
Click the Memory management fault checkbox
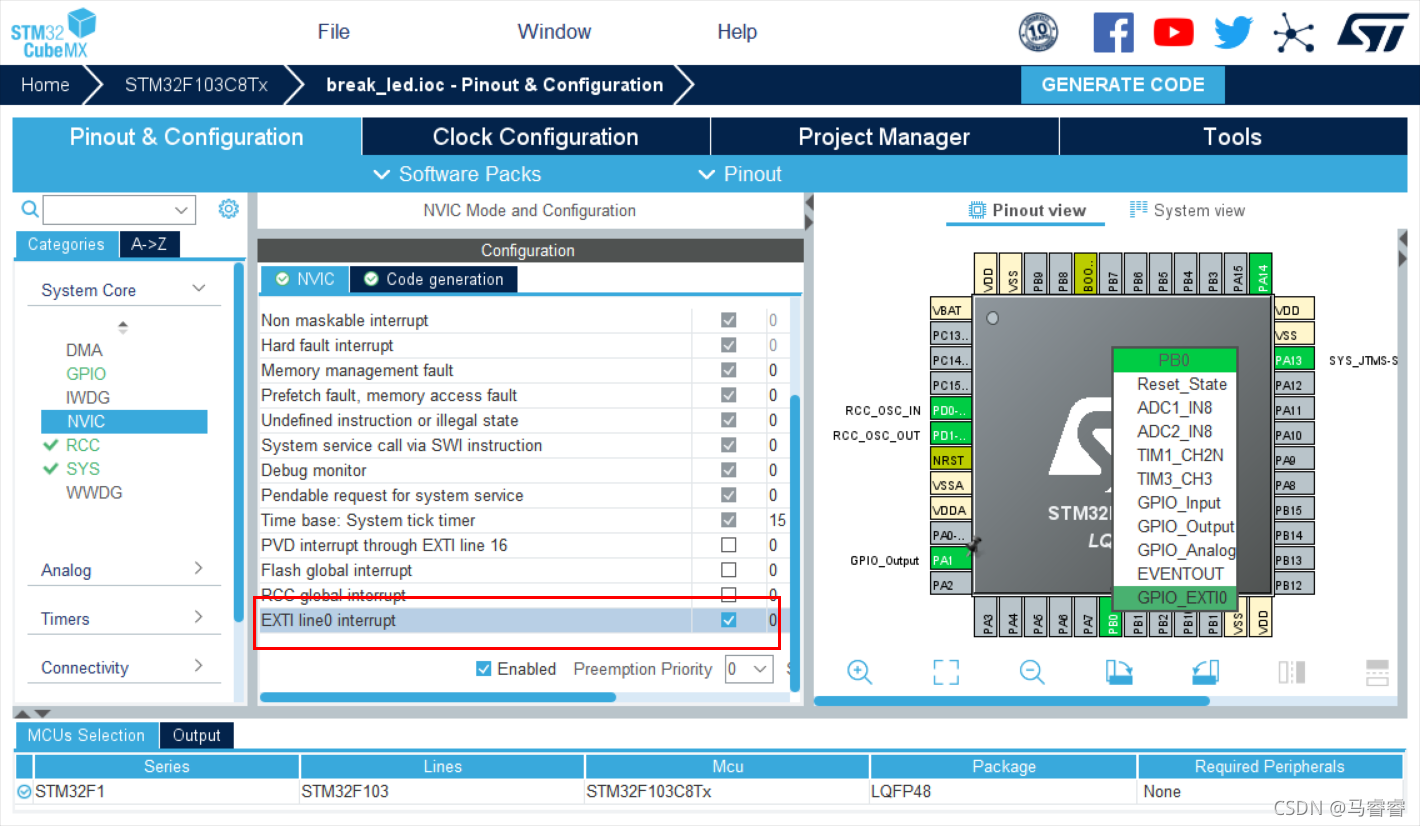click(x=728, y=370)
